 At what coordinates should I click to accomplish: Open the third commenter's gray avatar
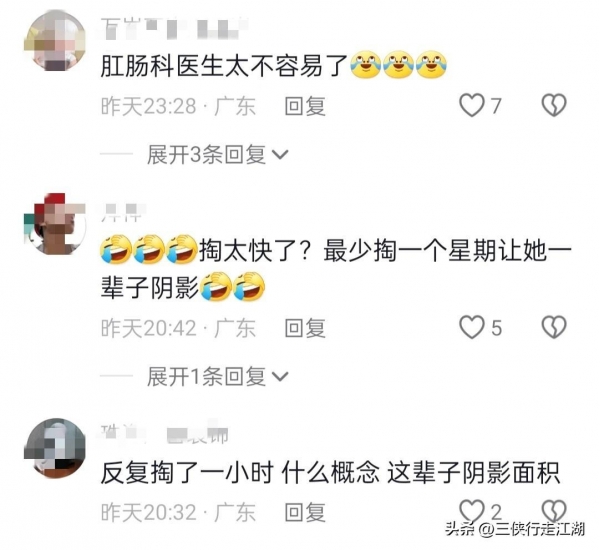tap(55, 448)
